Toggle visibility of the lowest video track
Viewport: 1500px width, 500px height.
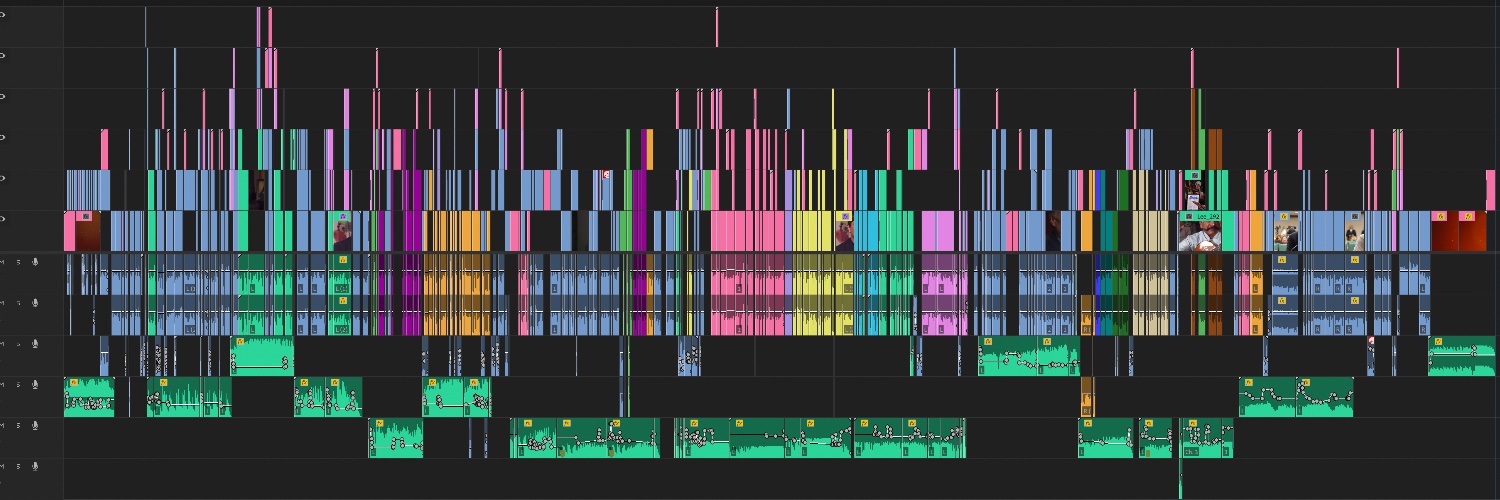click(x=3, y=219)
